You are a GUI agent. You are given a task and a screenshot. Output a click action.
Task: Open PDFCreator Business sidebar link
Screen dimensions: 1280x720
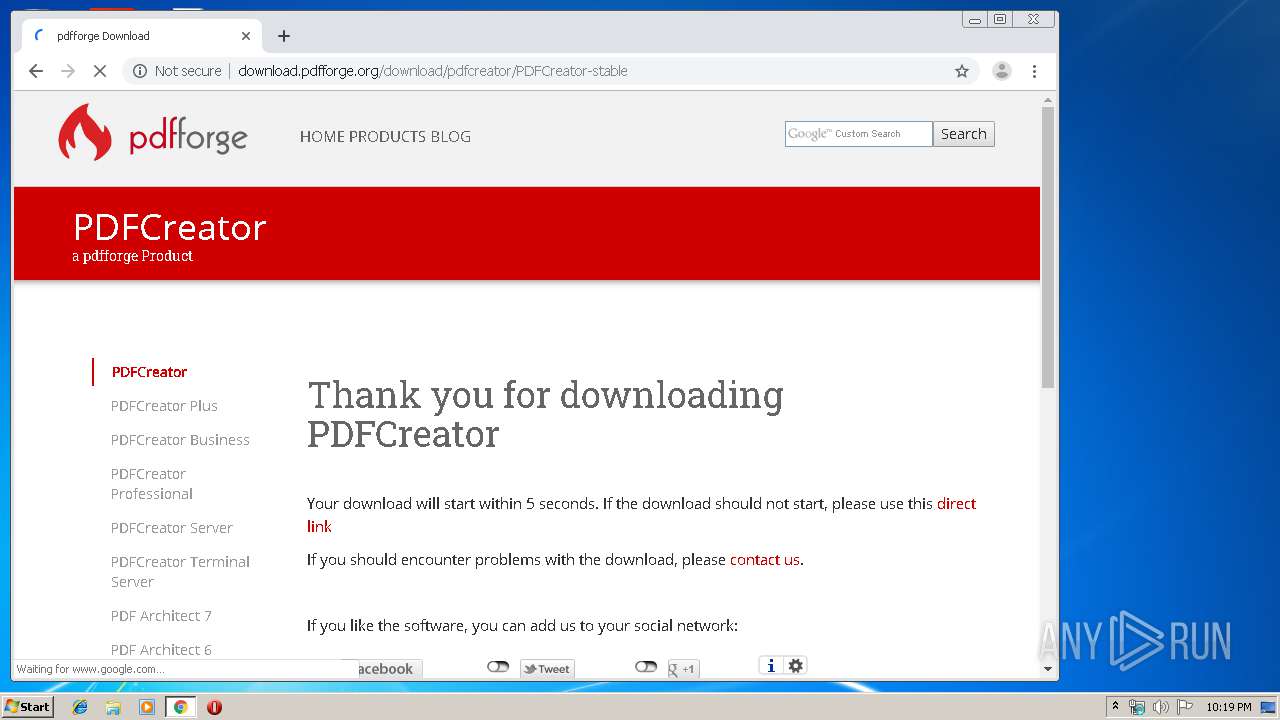(180, 440)
